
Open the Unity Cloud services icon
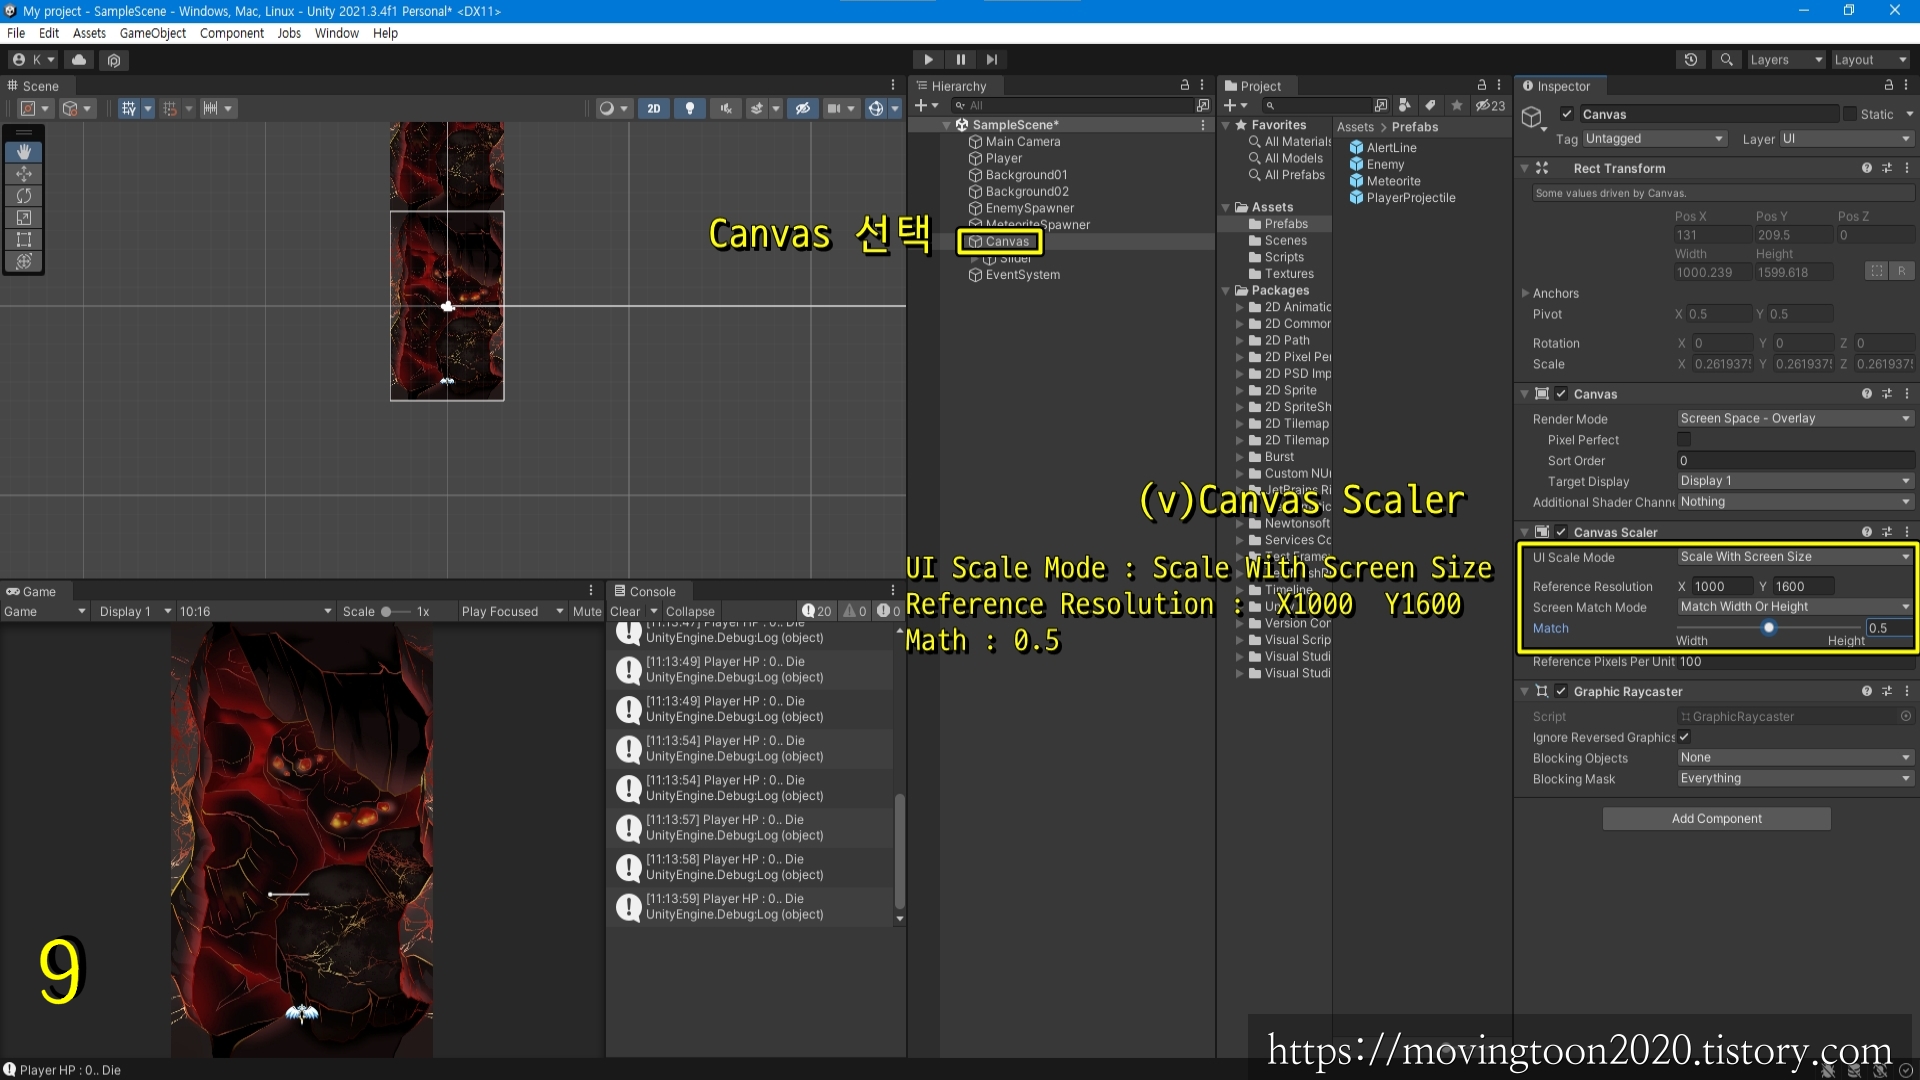click(x=79, y=60)
